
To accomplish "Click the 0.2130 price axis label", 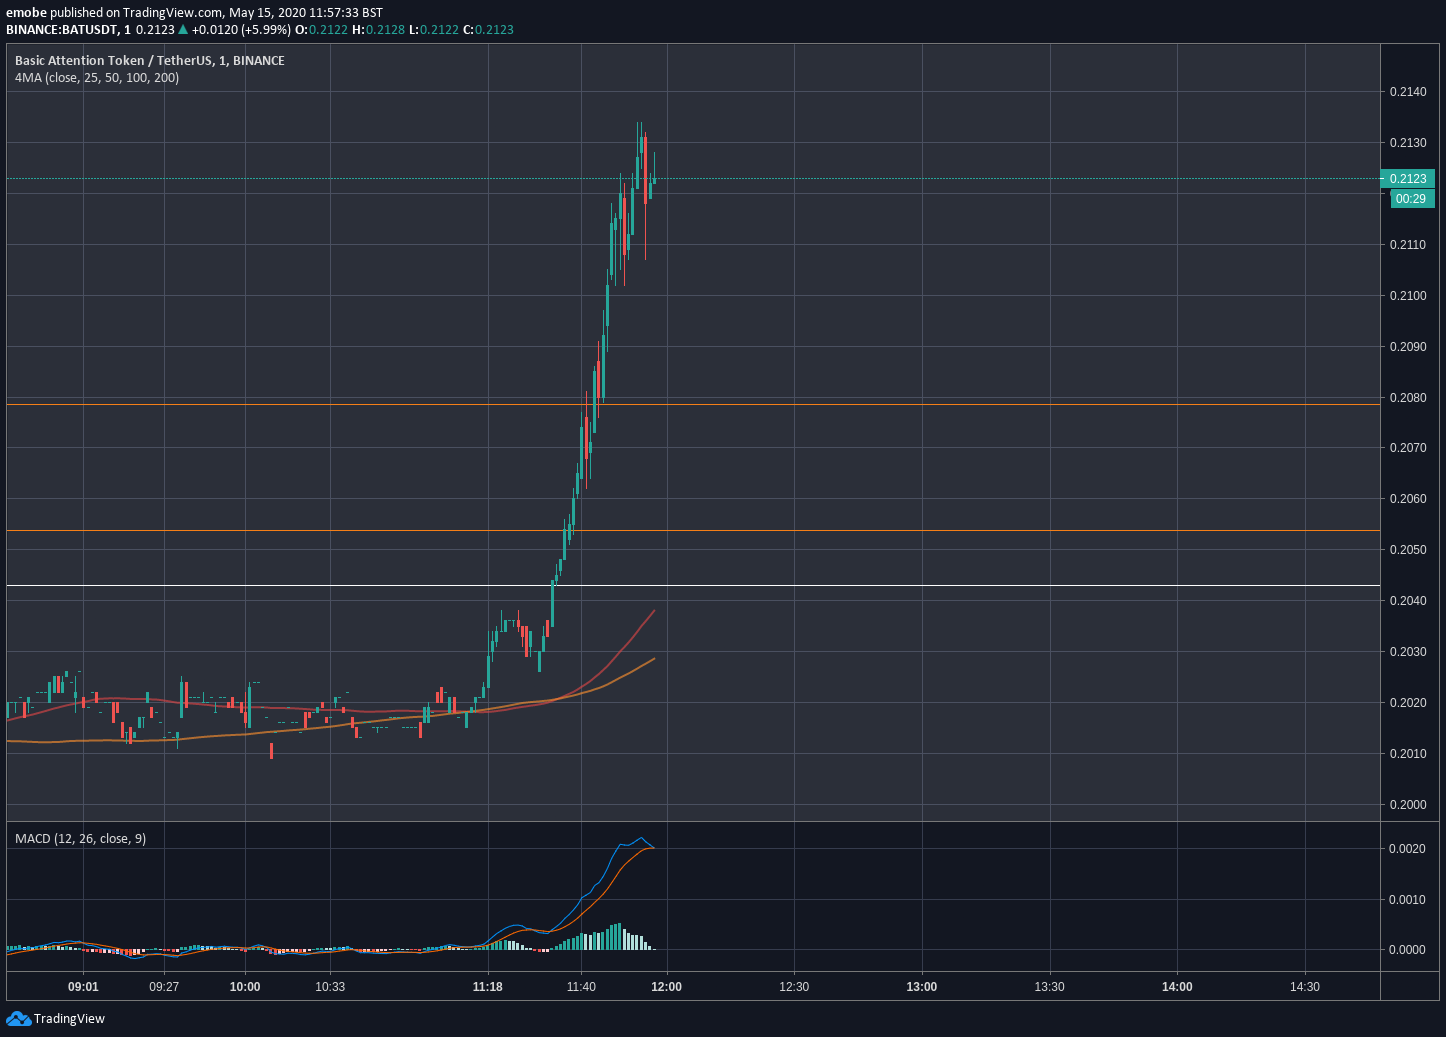I will 1408,143.
